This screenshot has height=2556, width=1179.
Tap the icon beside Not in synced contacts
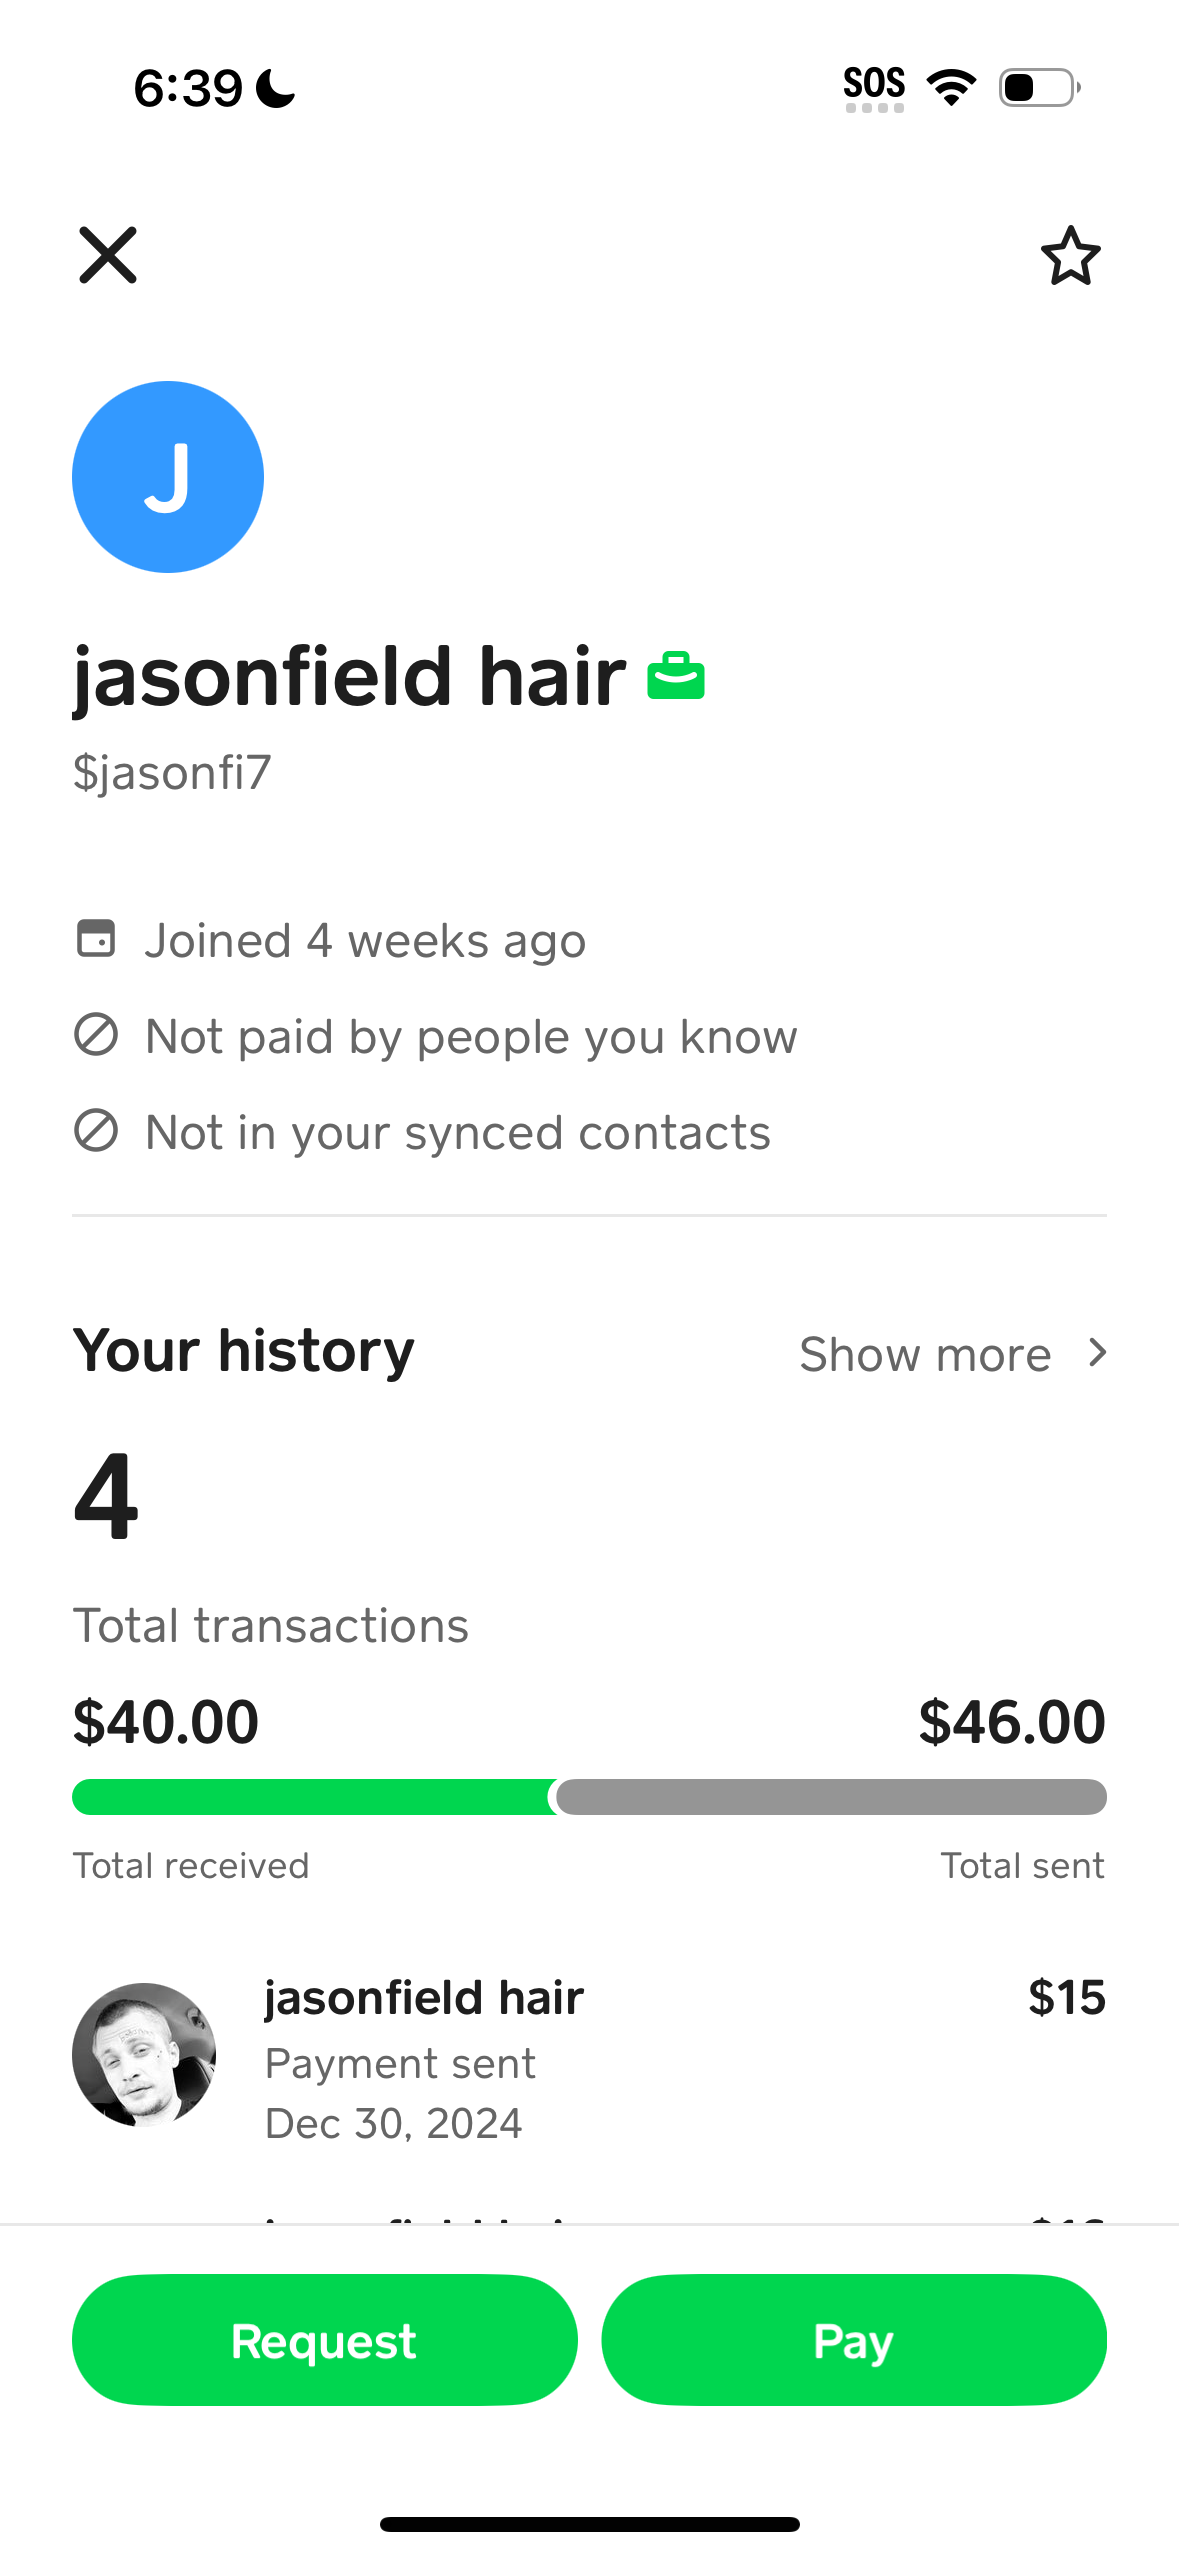(x=96, y=1131)
